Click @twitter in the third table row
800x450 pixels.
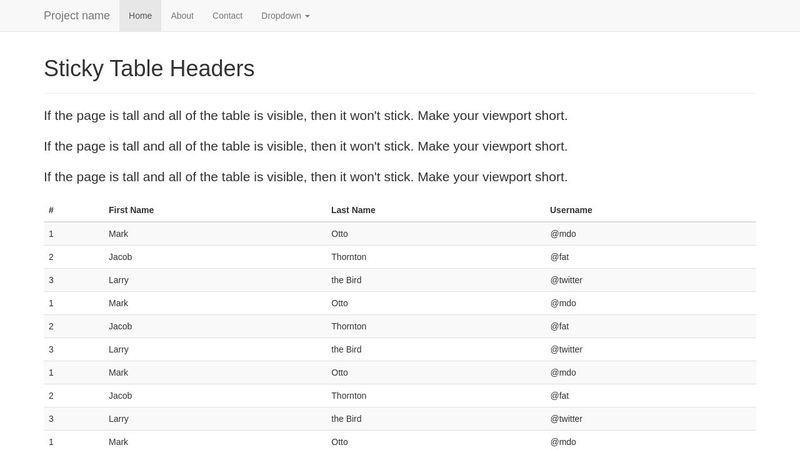(x=566, y=280)
